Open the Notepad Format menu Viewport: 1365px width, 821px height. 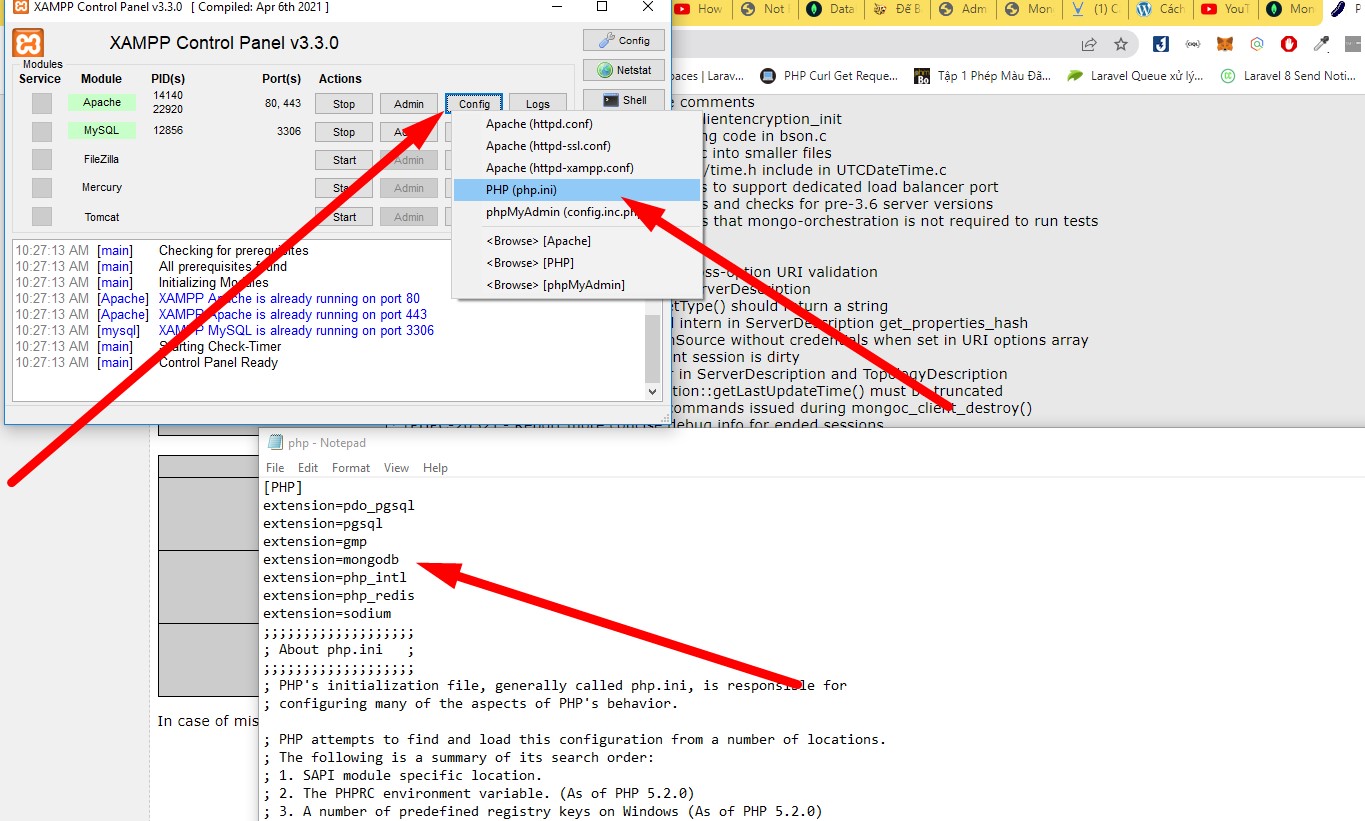(351, 468)
